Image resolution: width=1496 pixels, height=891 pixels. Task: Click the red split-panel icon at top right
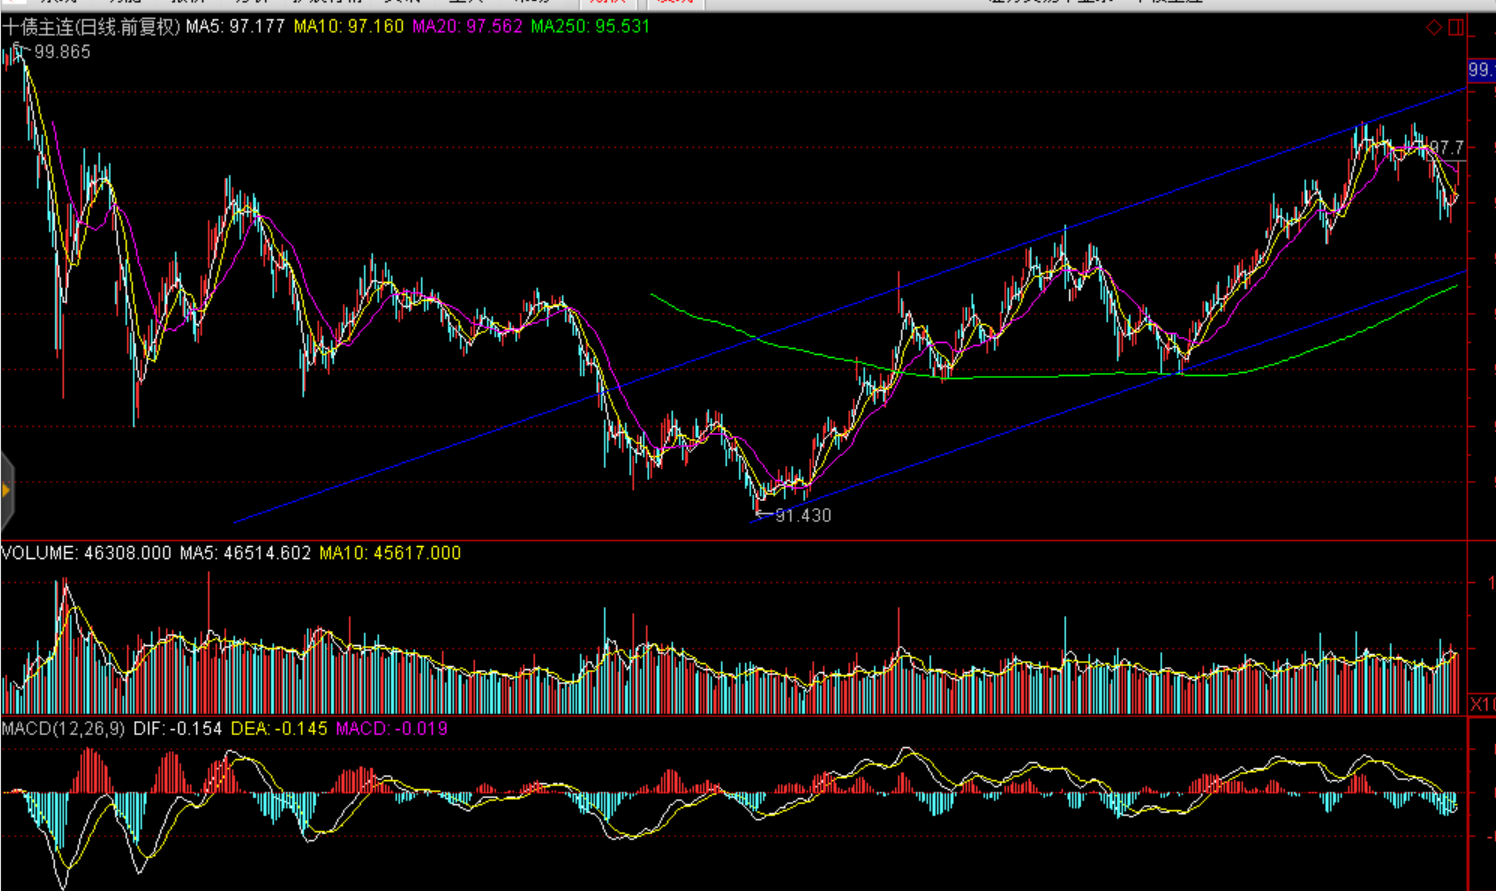[1456, 27]
